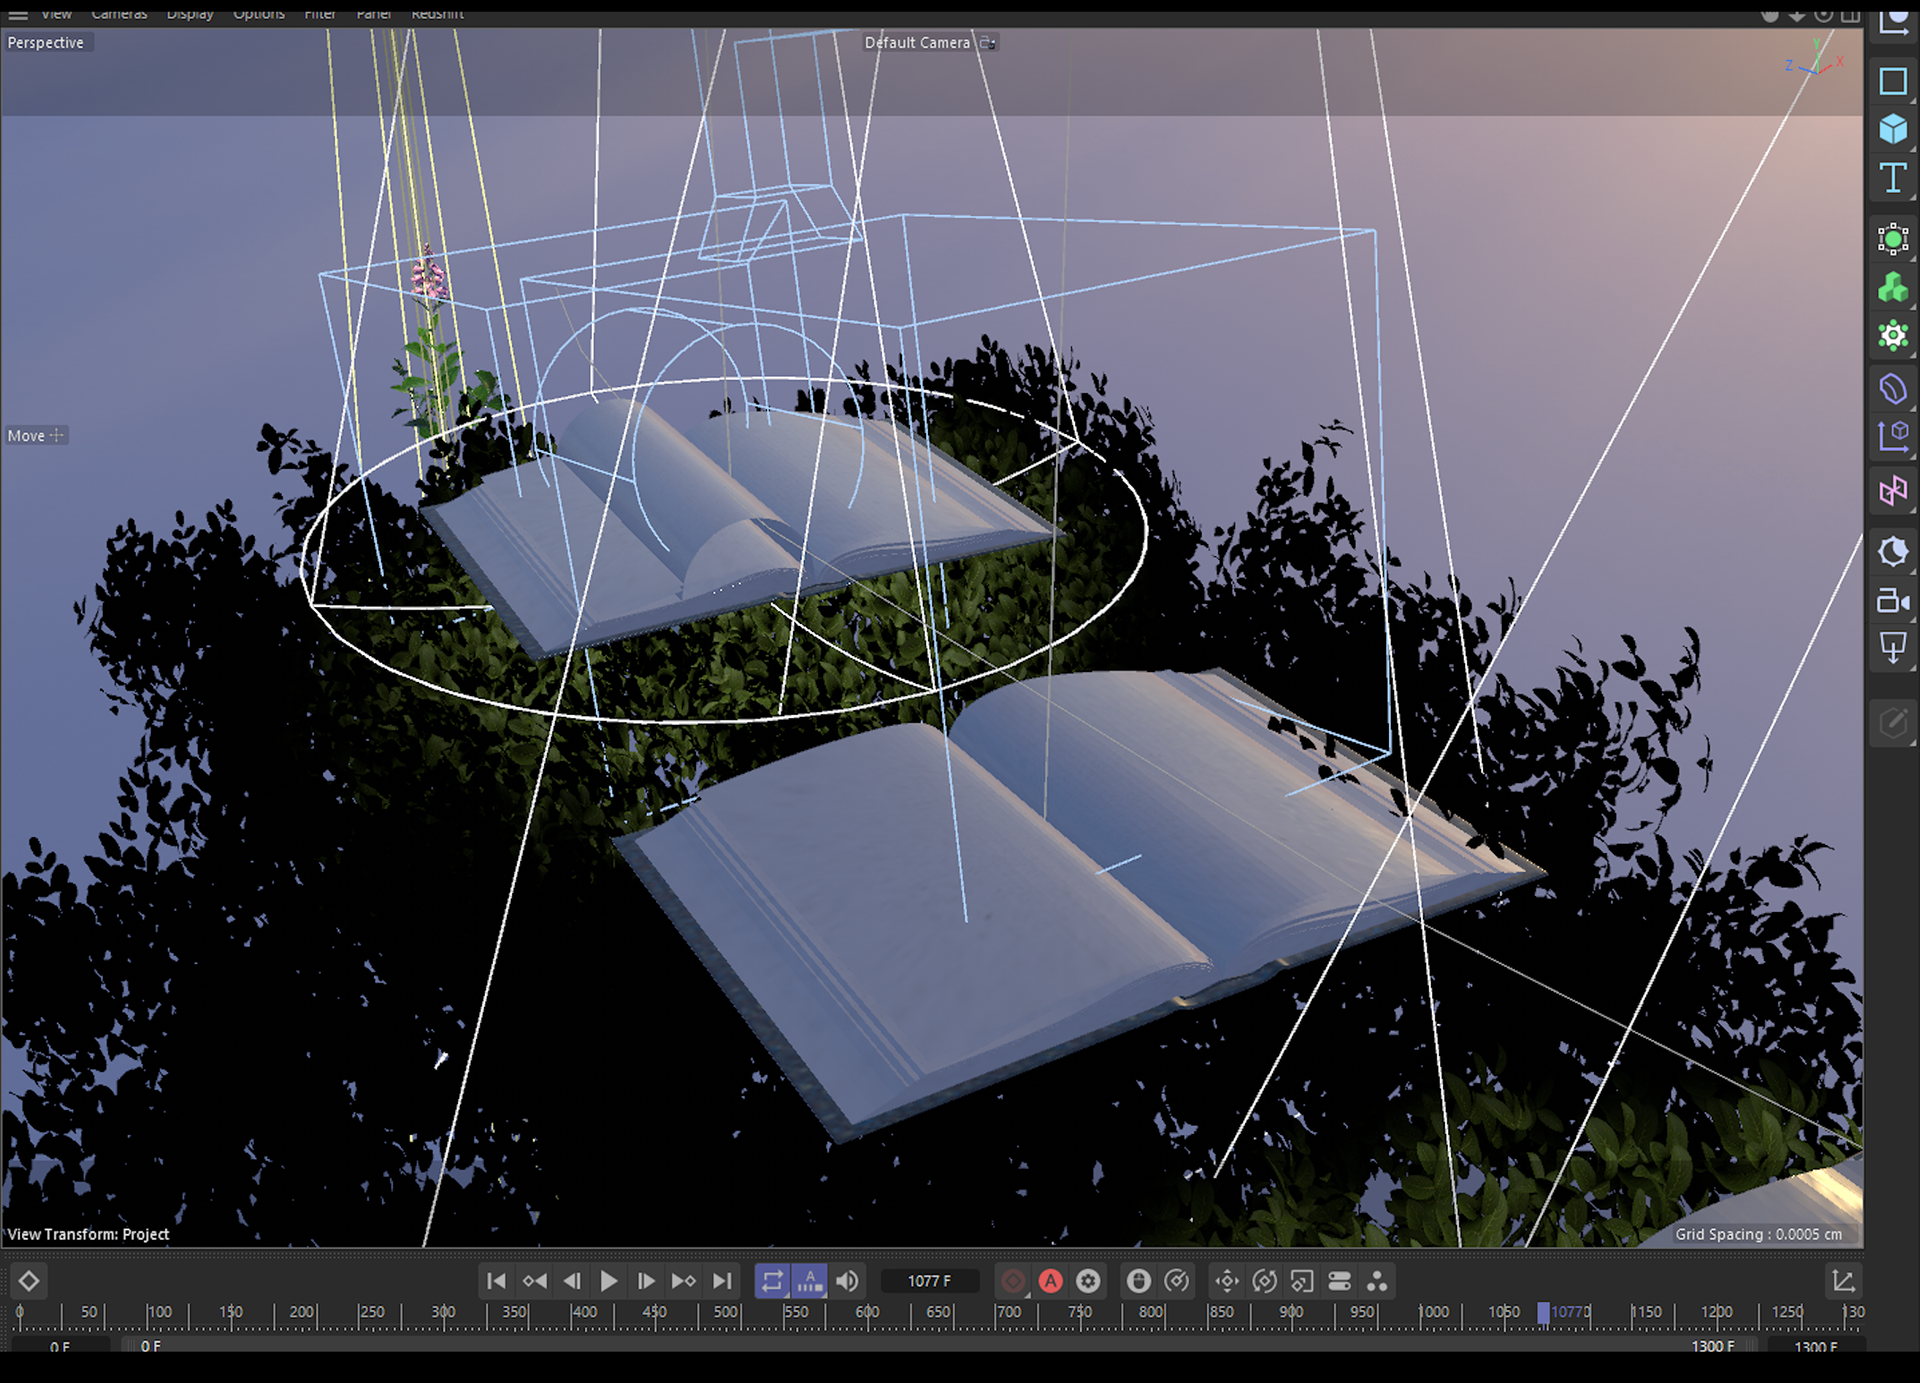Select the Text spline tool
The image size is (1920, 1383).
tap(1892, 179)
